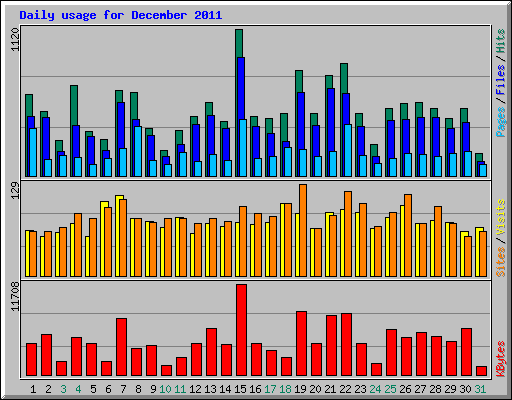The width and height of the screenshot is (512, 400).
Task: Click day label 1 on the x-axis
Action: [x=33, y=389]
